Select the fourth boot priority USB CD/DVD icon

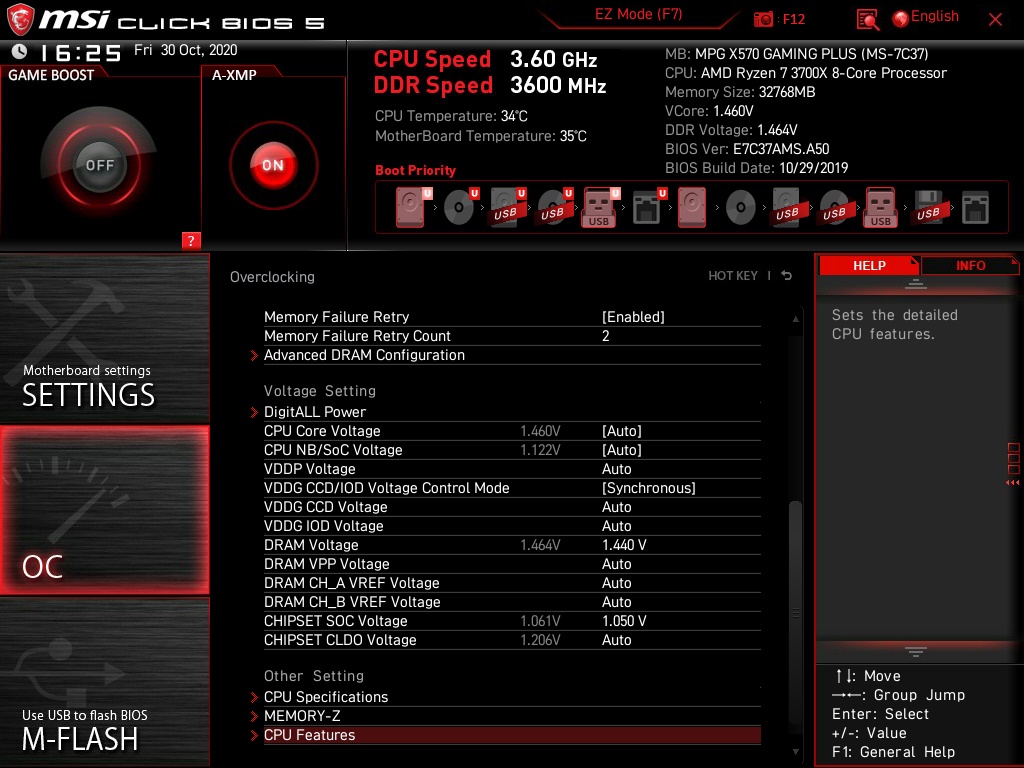[x=554, y=208]
